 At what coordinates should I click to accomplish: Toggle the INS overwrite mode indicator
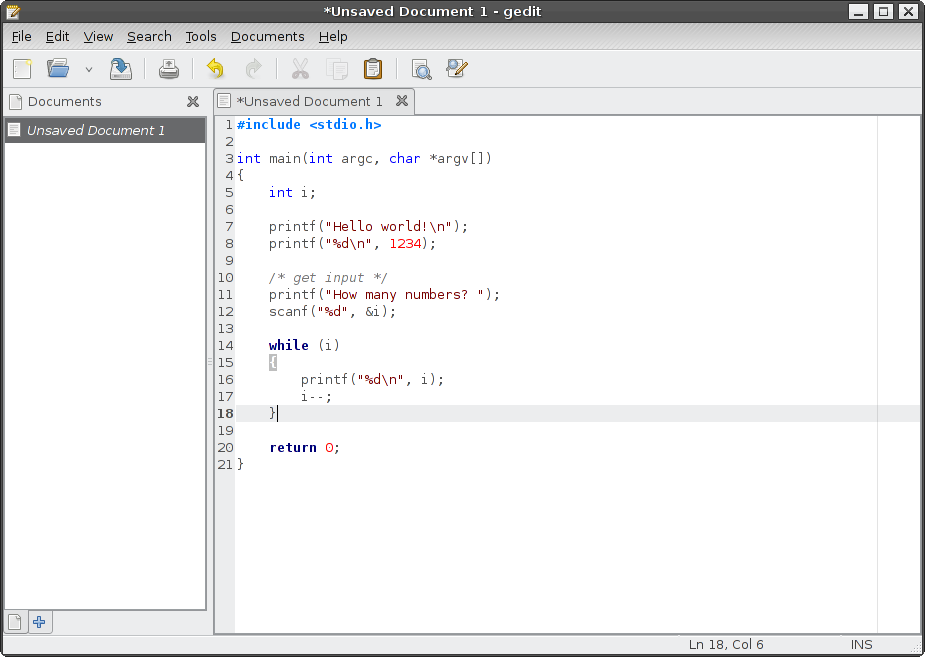coord(861,644)
